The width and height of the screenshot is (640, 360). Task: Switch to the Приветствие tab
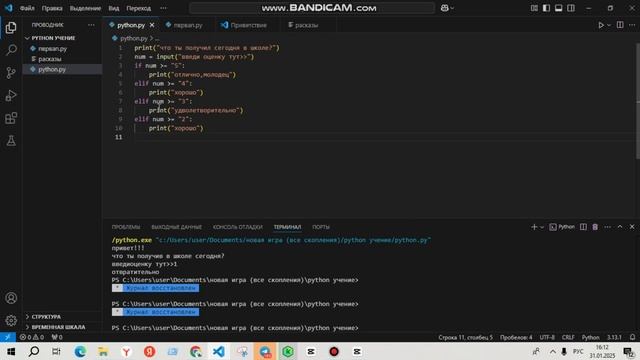pyautogui.click(x=248, y=25)
